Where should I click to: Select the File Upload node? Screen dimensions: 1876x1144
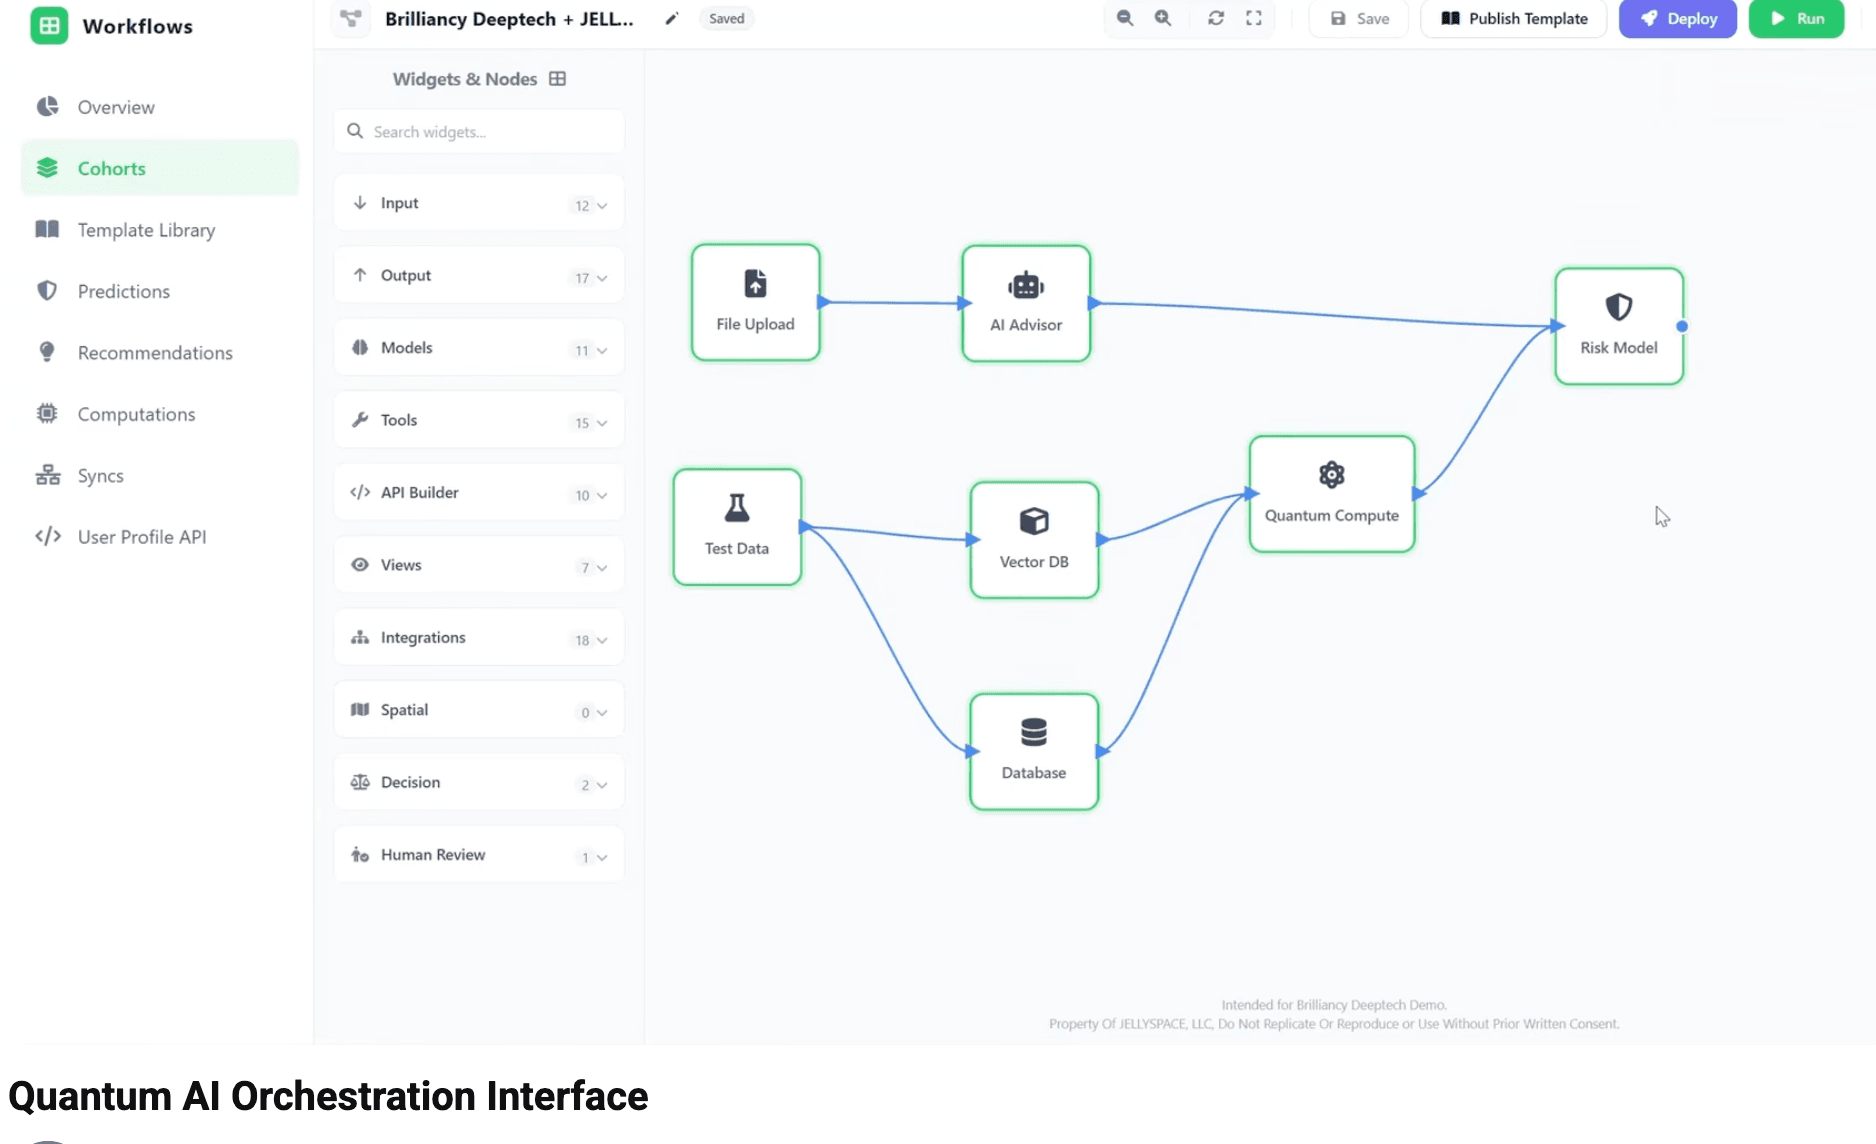coord(756,303)
